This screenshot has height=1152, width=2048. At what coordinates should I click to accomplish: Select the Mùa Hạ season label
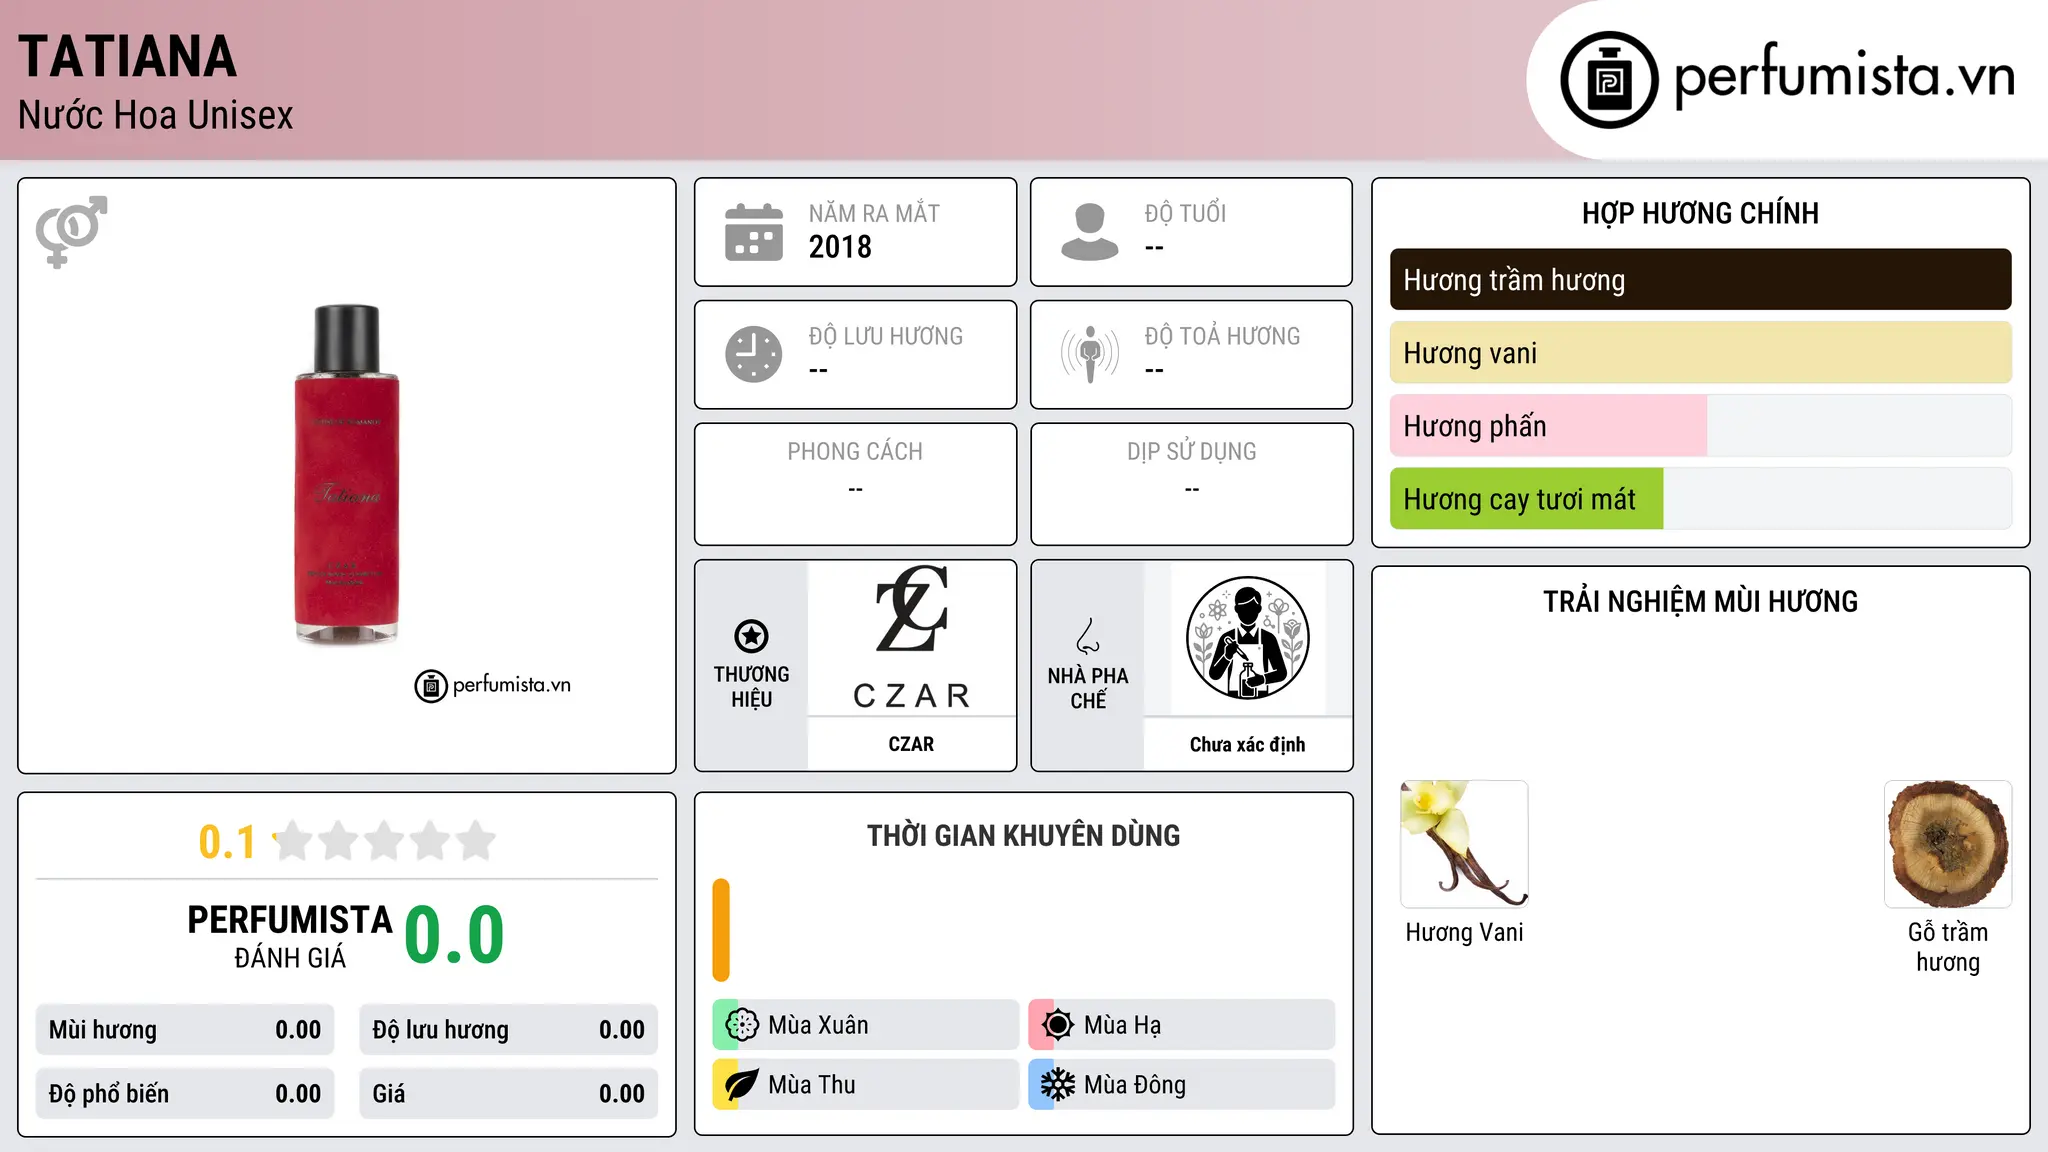click(x=1123, y=1025)
